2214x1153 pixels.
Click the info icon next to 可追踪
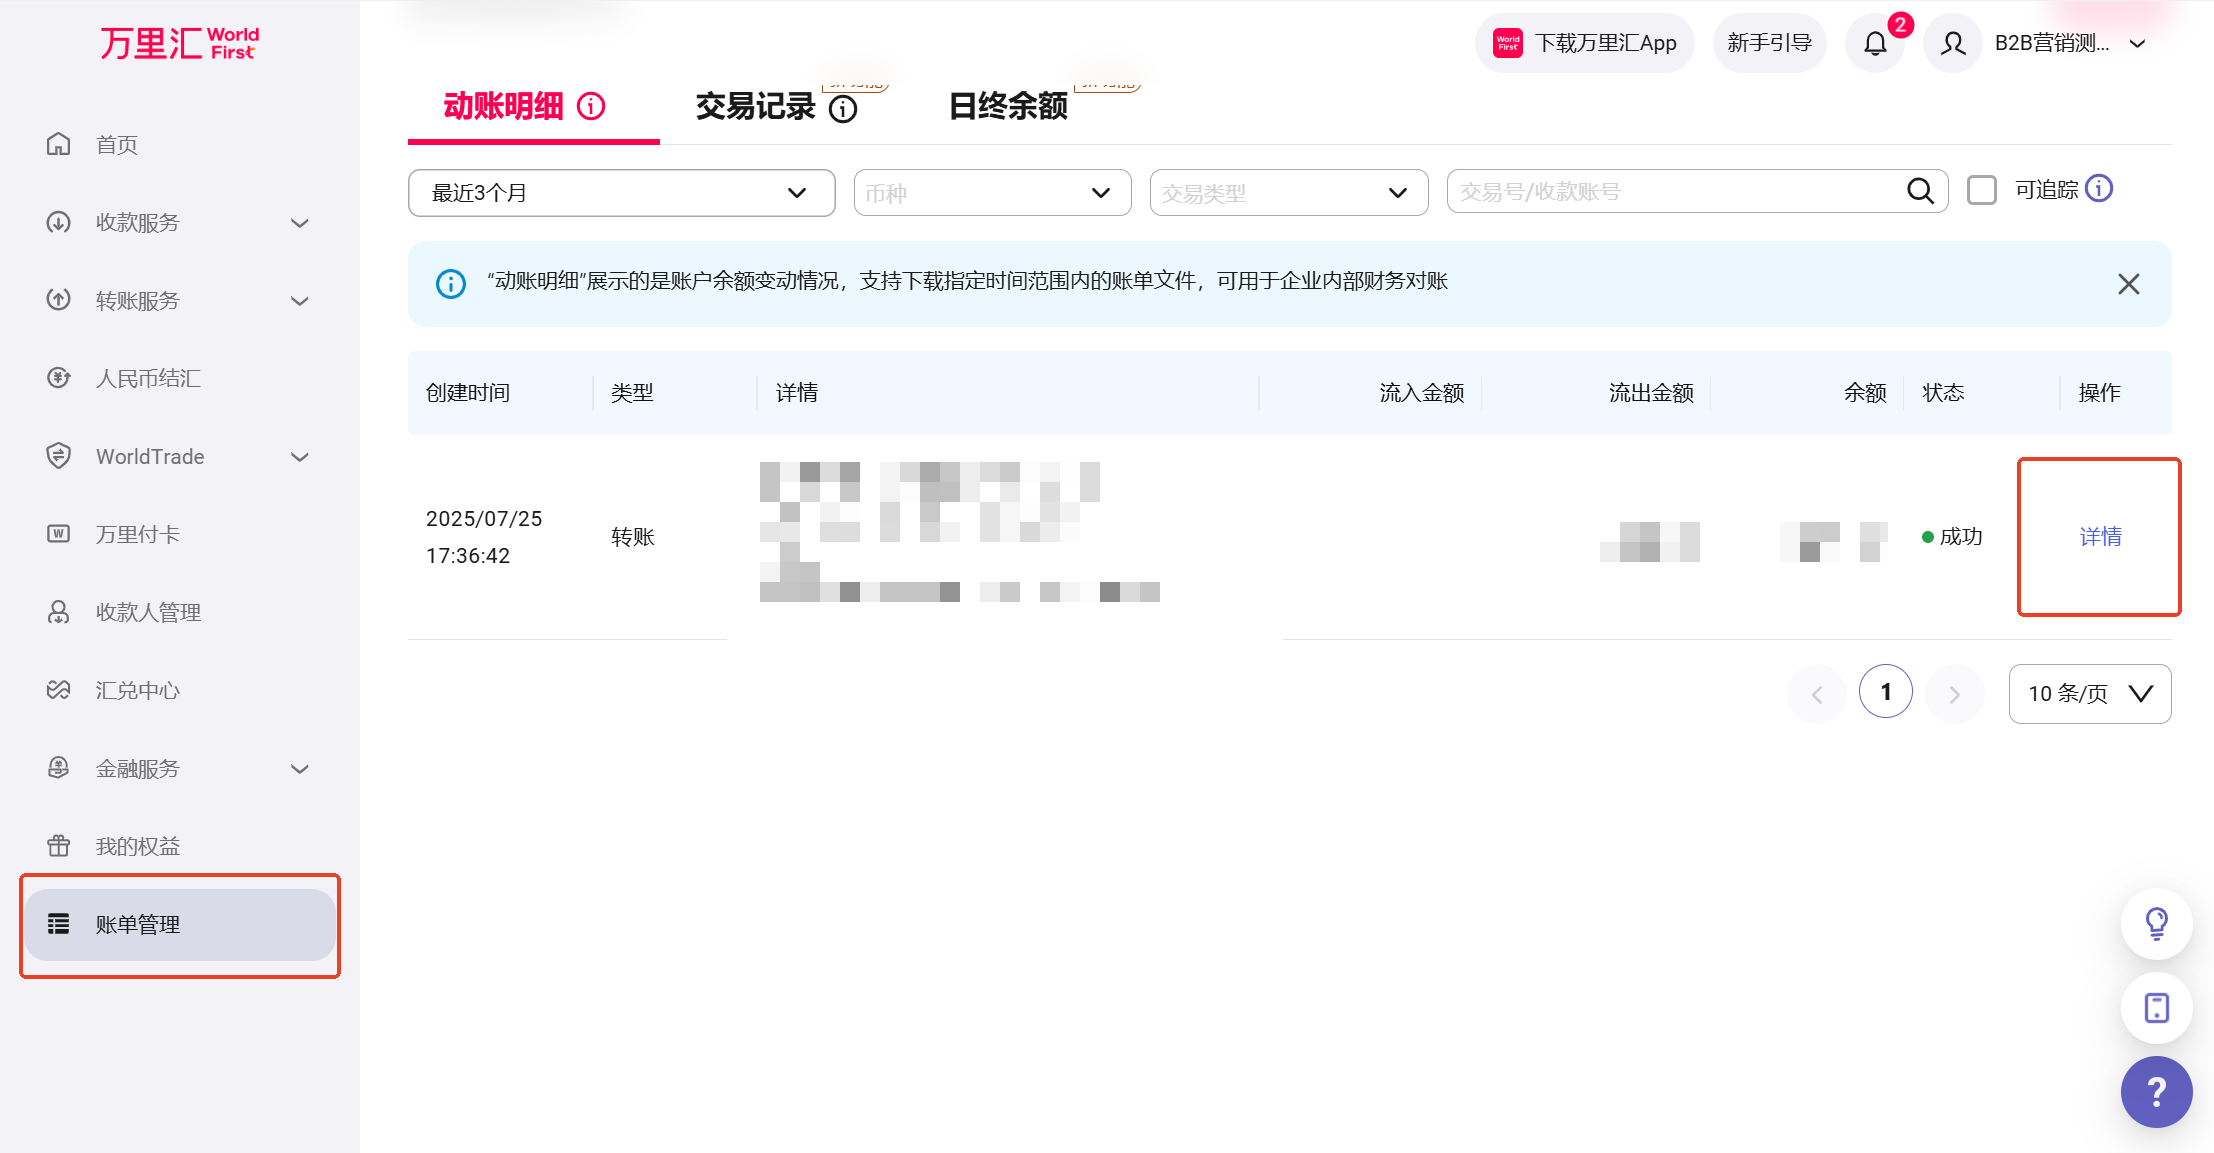pyautogui.click(x=2099, y=189)
